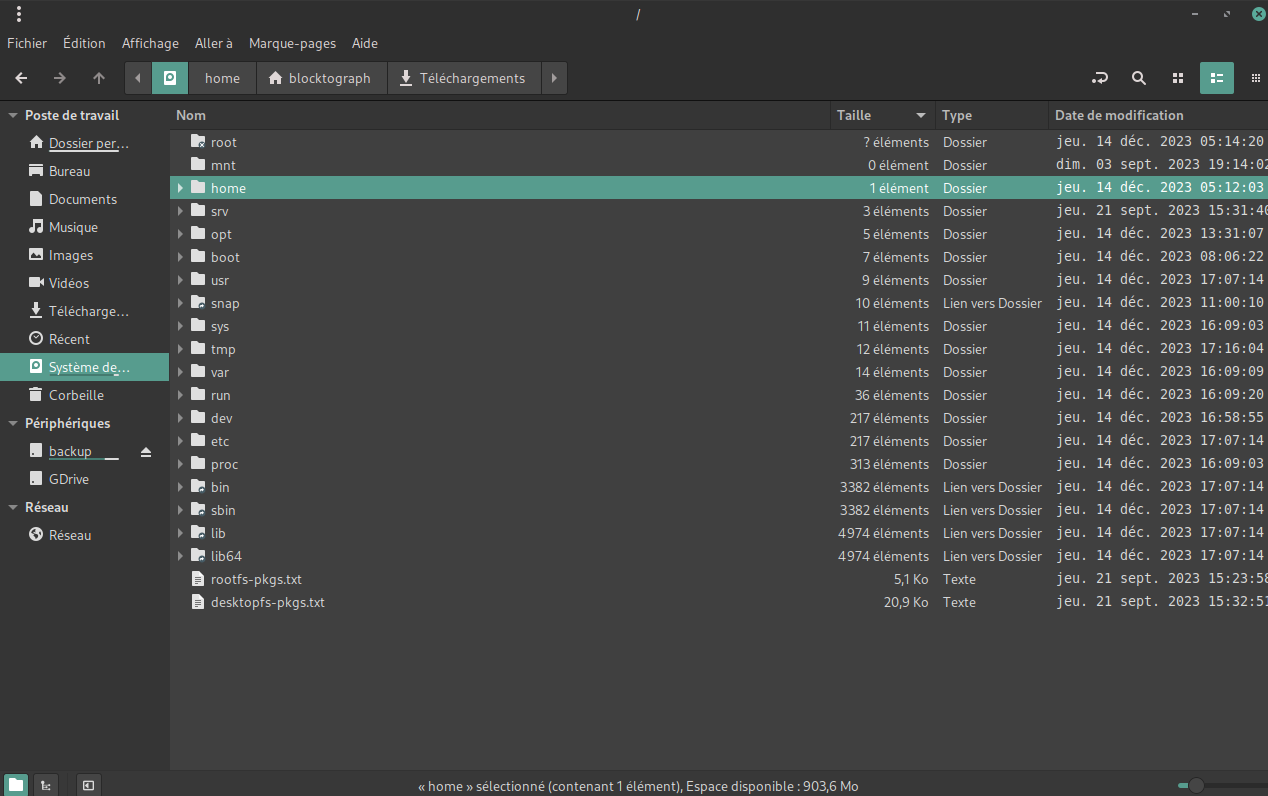Click the root filesystem disk icon in path bar

tap(170, 78)
